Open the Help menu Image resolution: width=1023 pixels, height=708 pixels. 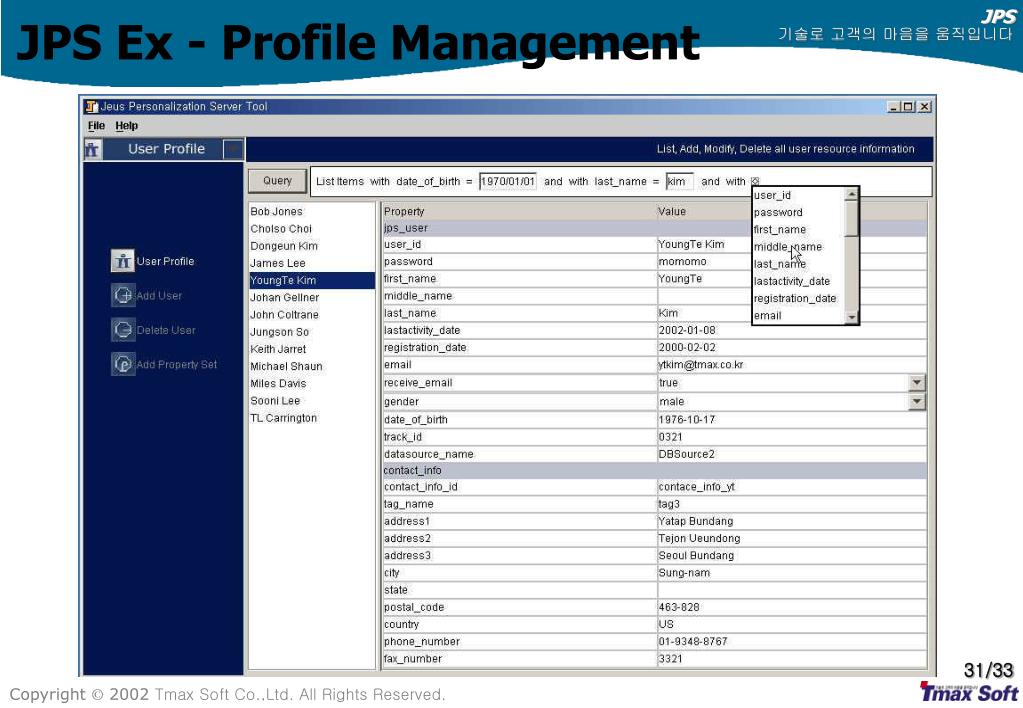pos(127,125)
